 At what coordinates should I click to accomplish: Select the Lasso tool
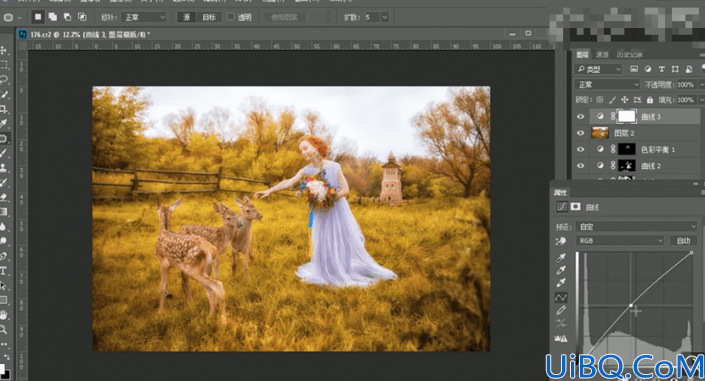pos(4,80)
